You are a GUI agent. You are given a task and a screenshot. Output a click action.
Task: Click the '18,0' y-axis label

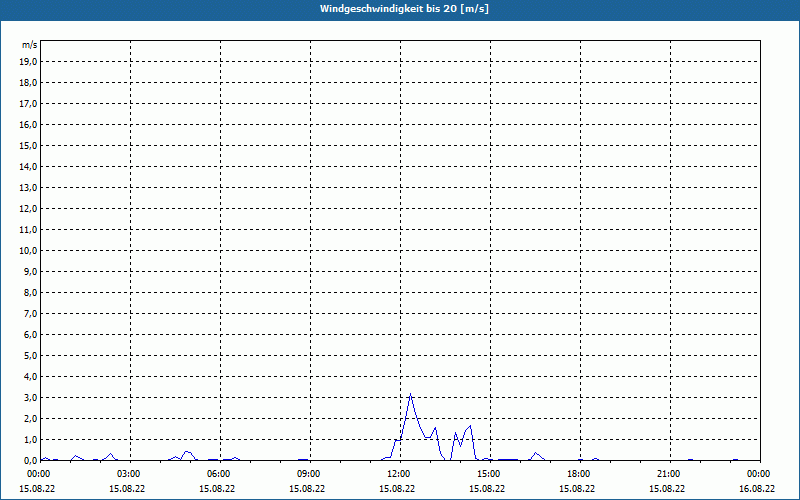[x=28, y=83]
